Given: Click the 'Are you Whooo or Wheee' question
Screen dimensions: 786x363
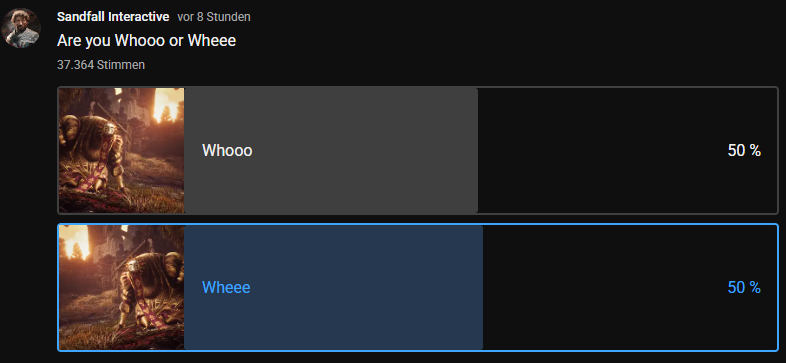Looking at the screenshot, I should tap(146, 41).
